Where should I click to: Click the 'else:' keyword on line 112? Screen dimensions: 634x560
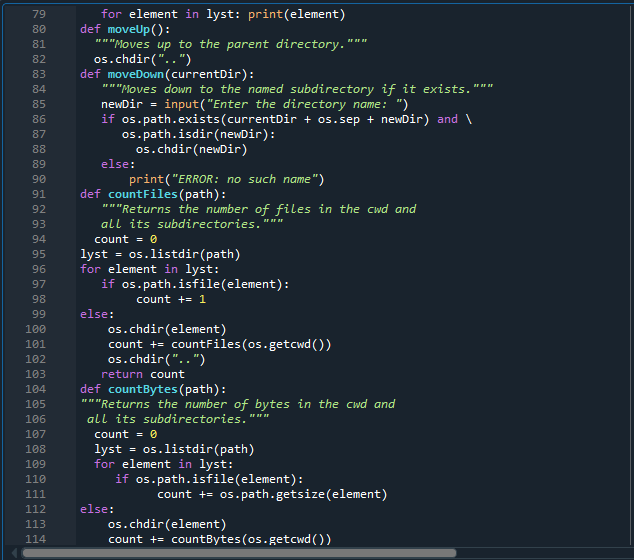(x=97, y=509)
